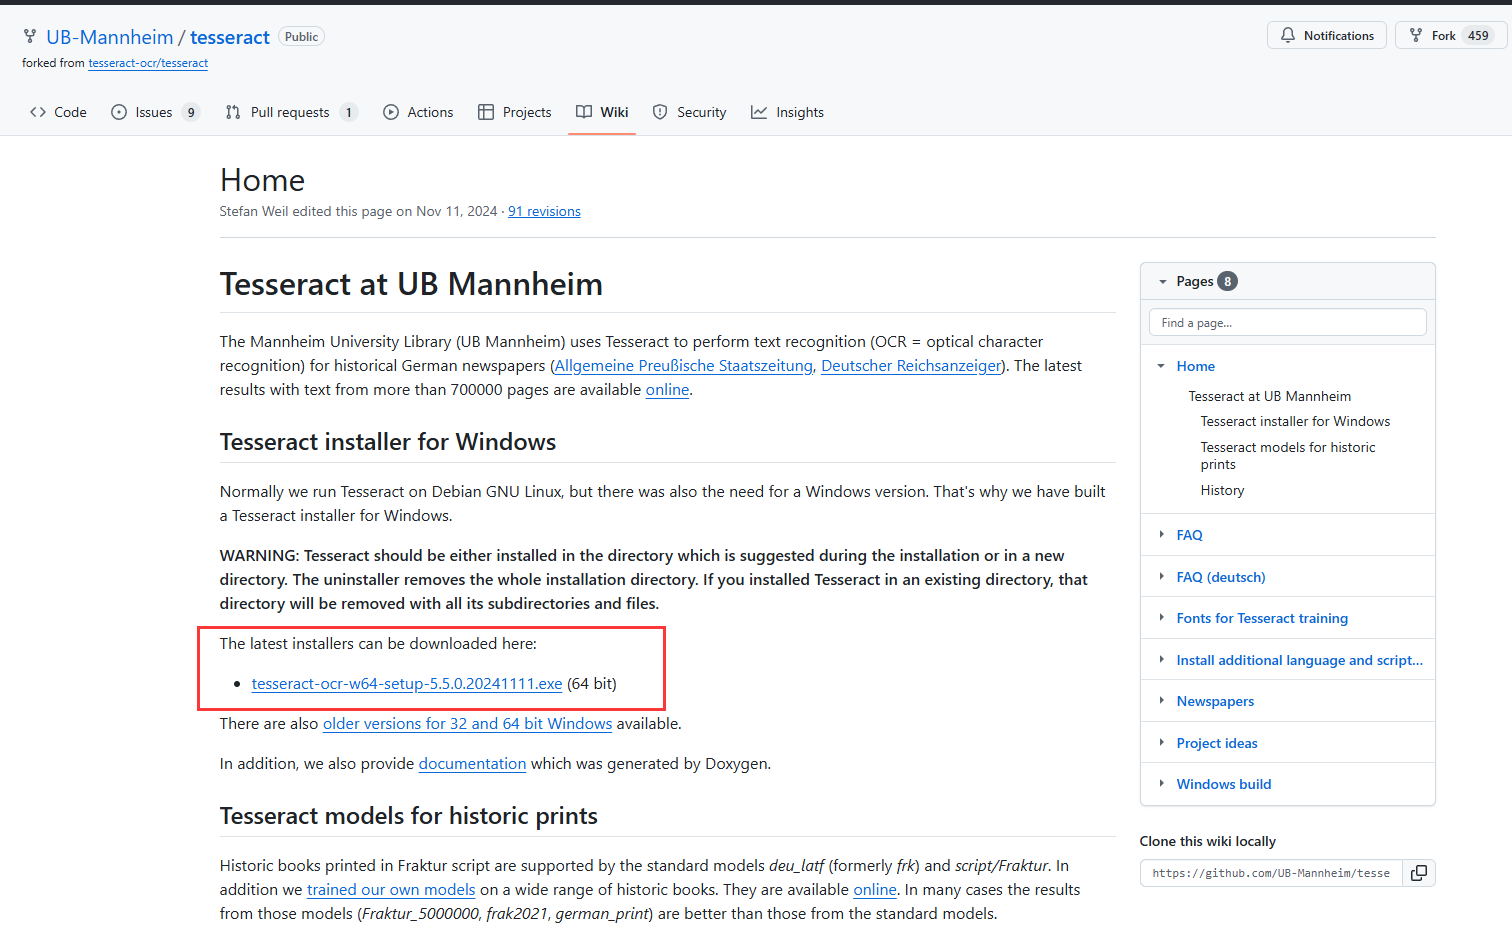Open Install additional language and script page
Screen dimensions: 1512x952
(1299, 660)
